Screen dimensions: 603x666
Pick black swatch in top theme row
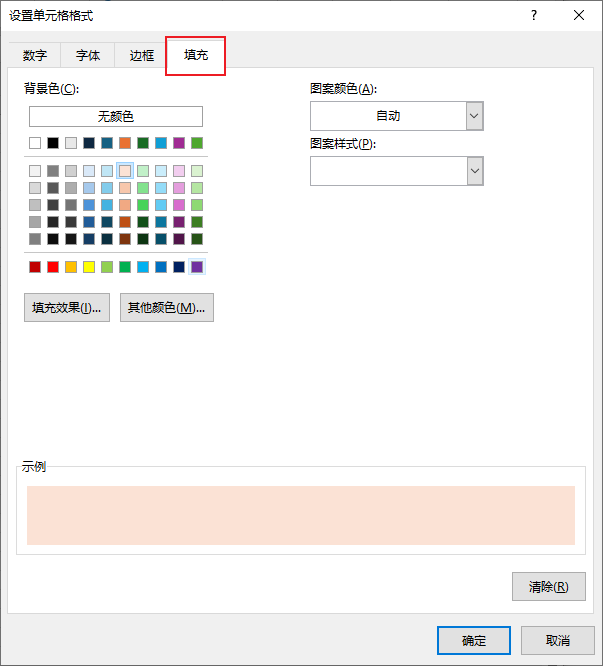click(53, 143)
